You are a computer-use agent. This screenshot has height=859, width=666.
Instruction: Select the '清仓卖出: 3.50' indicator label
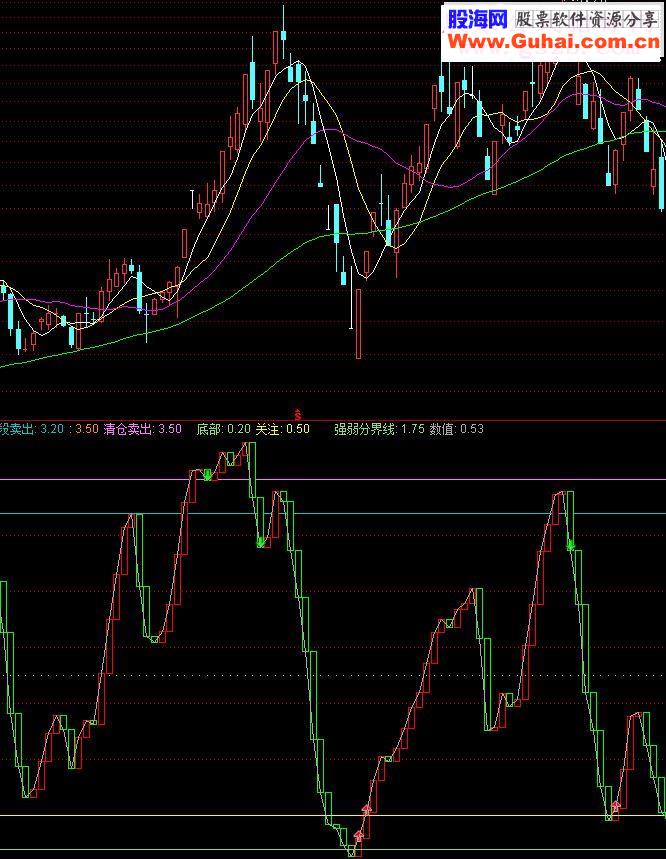pos(142,429)
